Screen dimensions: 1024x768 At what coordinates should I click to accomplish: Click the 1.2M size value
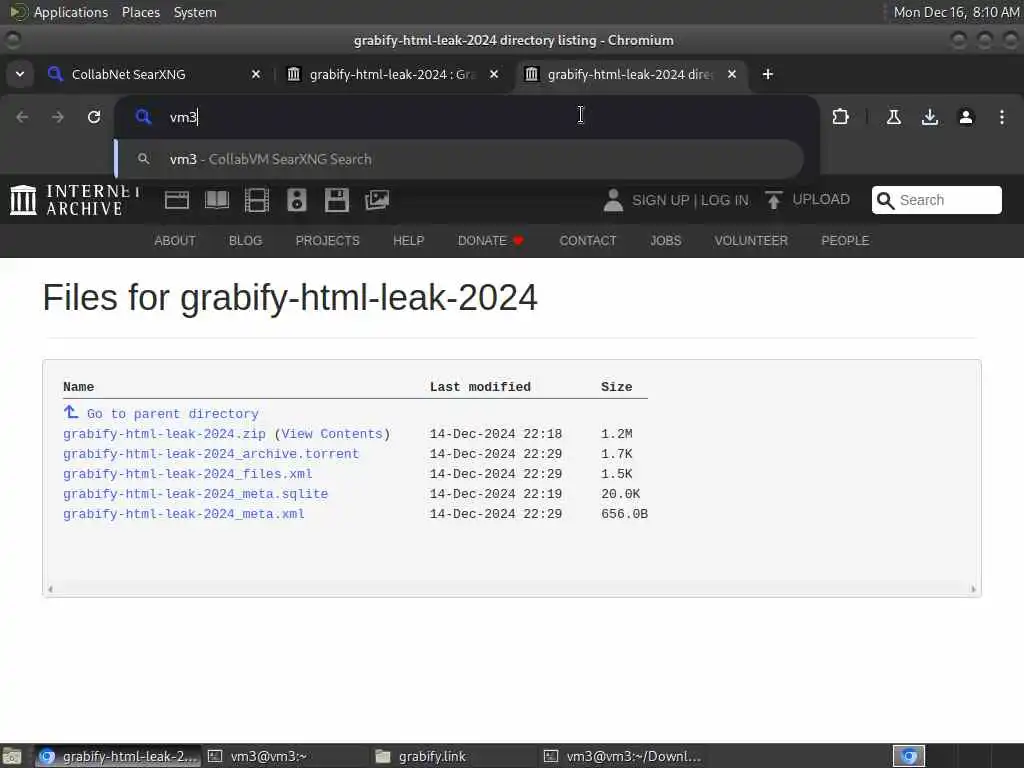click(616, 434)
